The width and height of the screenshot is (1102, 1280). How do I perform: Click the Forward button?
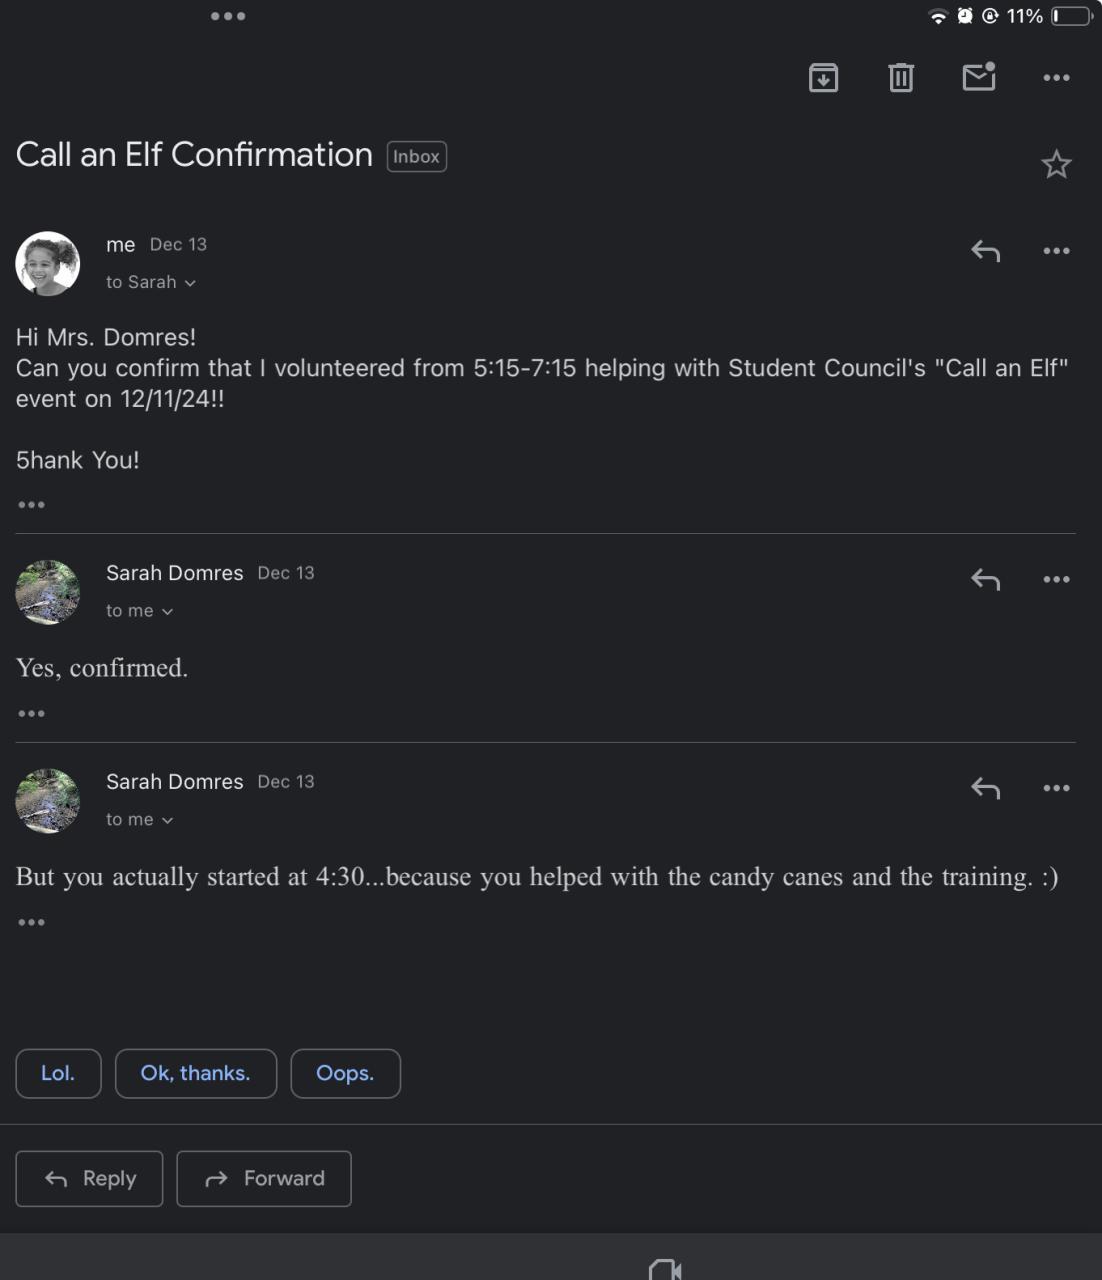pos(264,1179)
